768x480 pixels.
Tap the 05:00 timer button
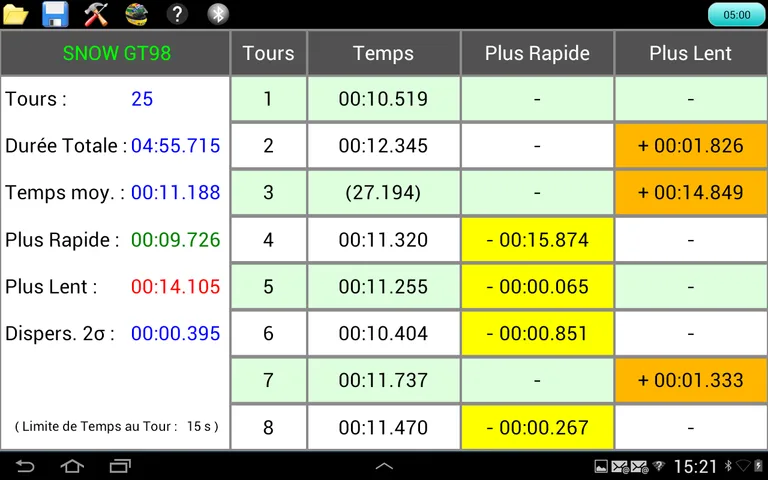coord(737,15)
